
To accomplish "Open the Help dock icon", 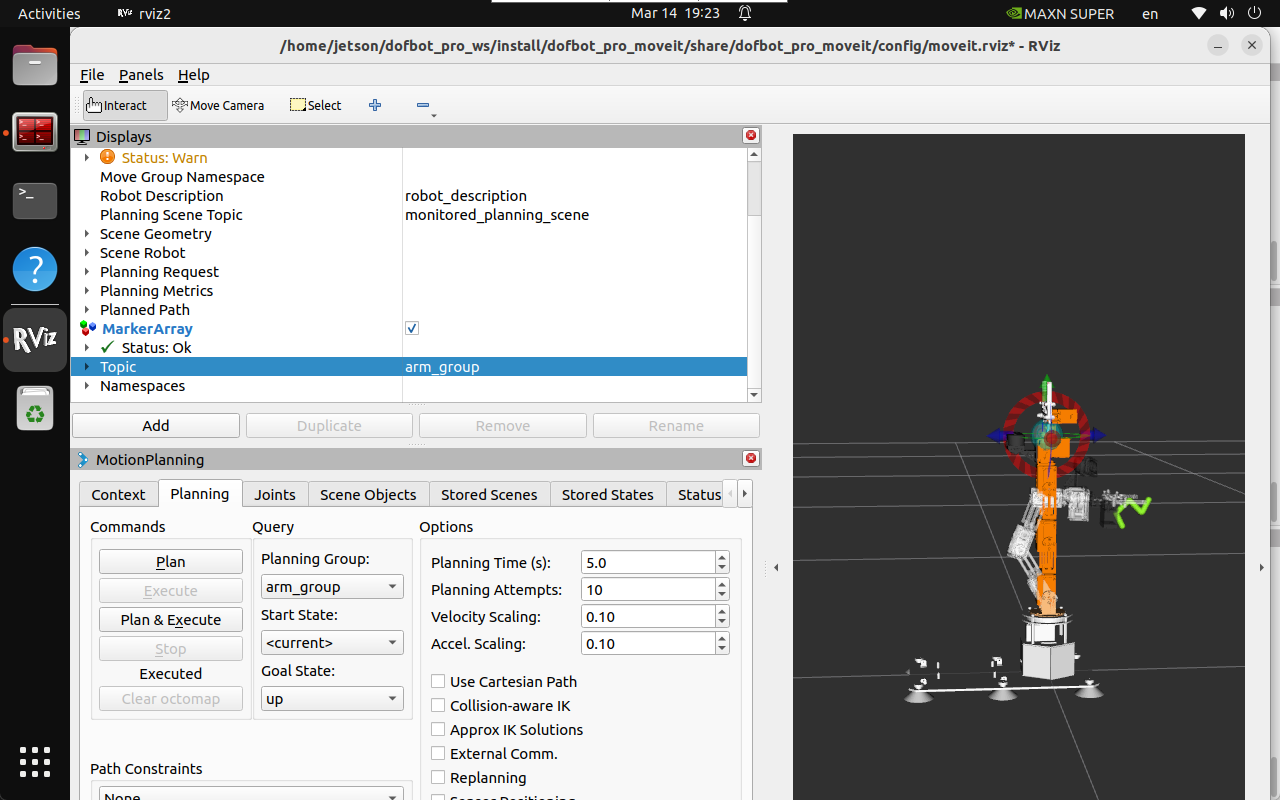I will 35,269.
